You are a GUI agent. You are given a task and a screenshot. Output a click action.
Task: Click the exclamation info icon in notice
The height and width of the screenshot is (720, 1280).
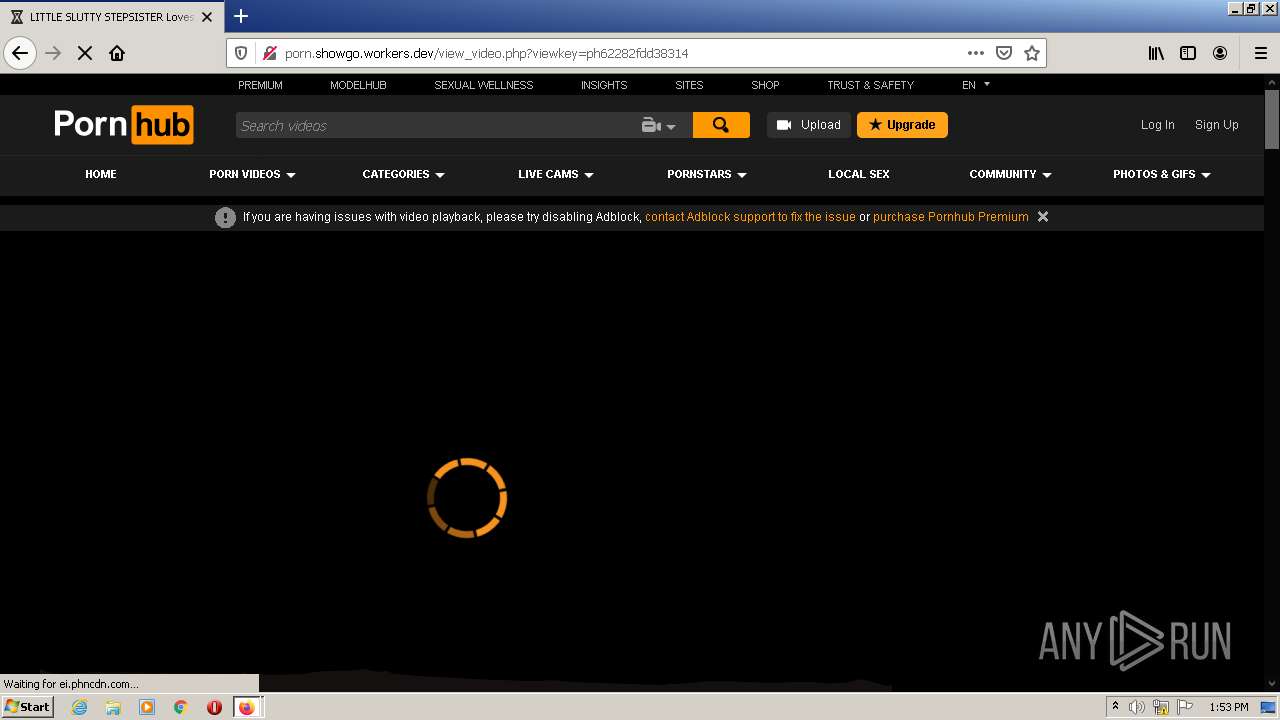tap(225, 217)
